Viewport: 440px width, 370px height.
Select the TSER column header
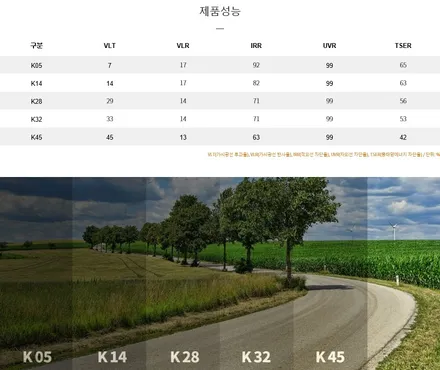pyautogui.click(x=403, y=46)
